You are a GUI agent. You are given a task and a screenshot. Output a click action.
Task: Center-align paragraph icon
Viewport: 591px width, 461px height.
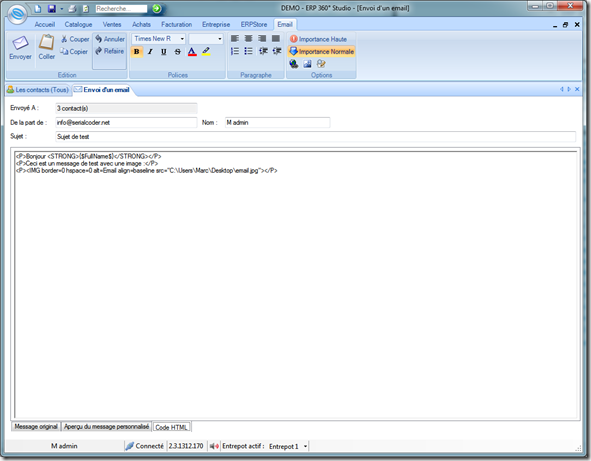coord(248,38)
